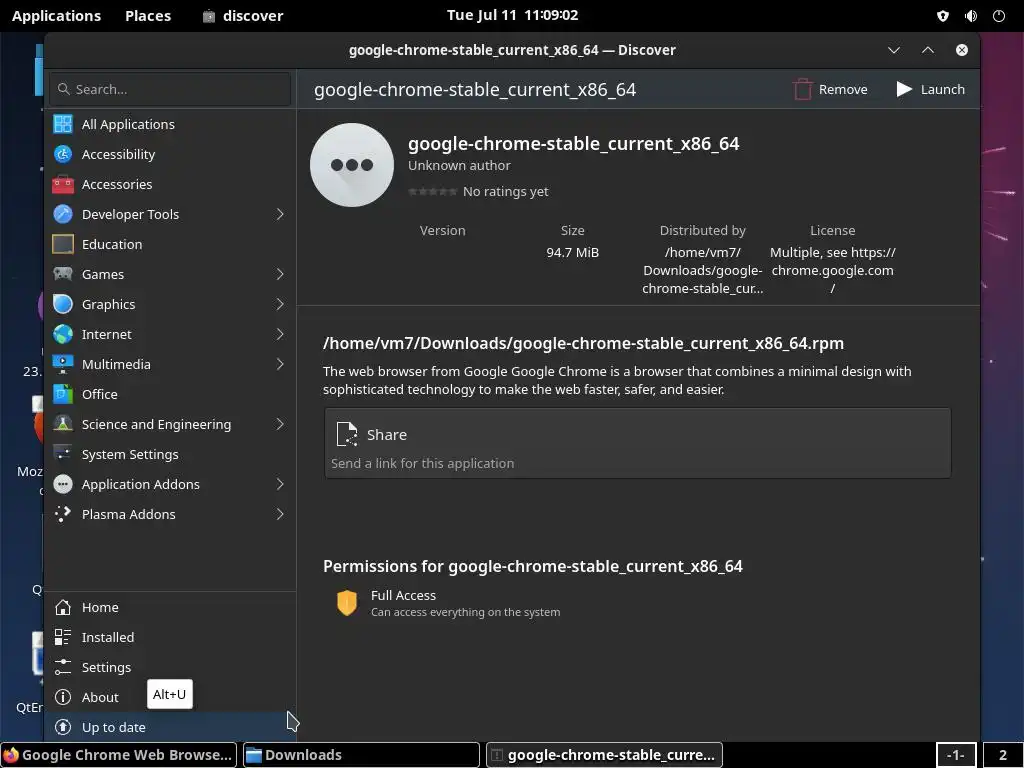Image resolution: width=1024 pixels, height=768 pixels.
Task: Click the volume icon in system tray
Action: pos(971,16)
